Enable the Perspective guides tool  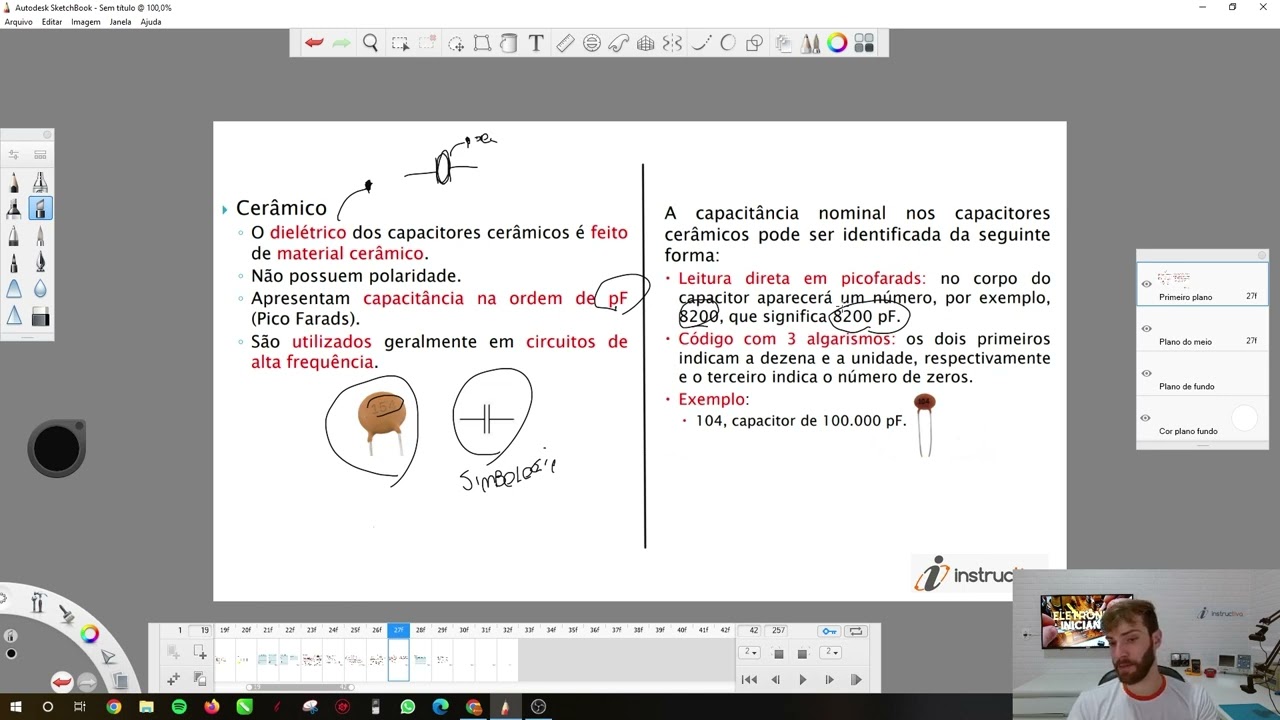coord(646,43)
